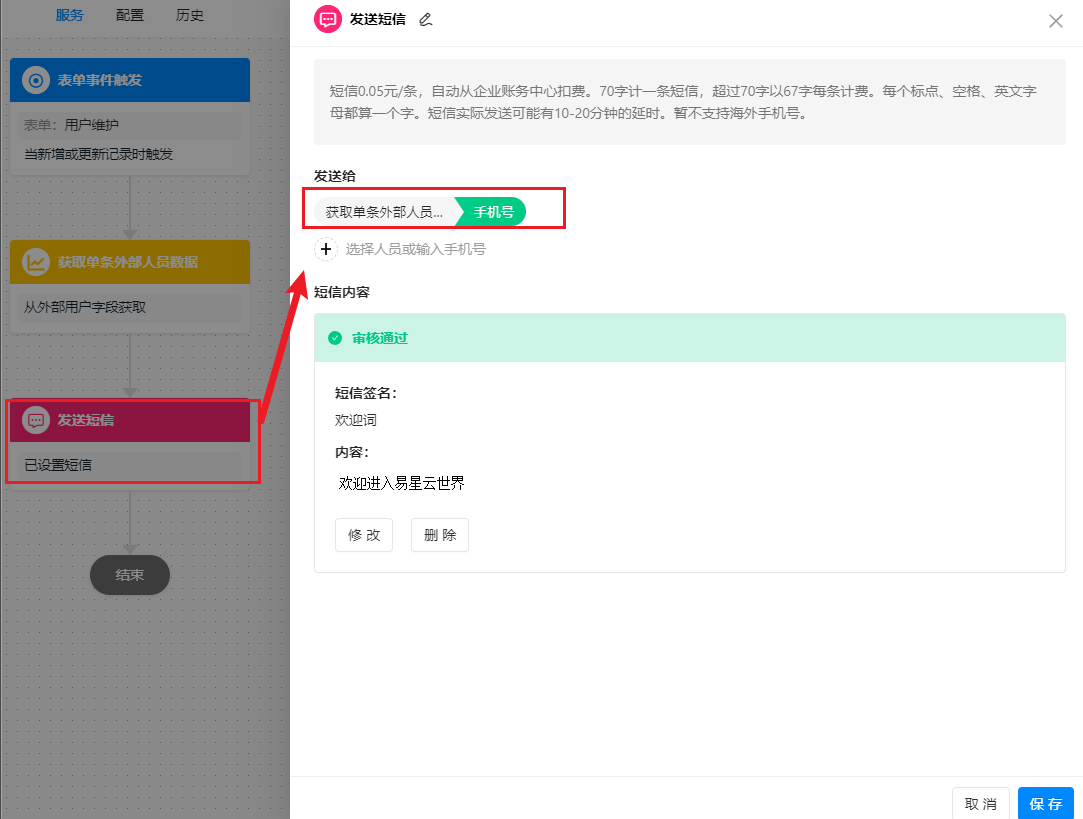Click the target icon on 表单事件触发 node
The width and height of the screenshot is (1083, 819).
click(35, 80)
